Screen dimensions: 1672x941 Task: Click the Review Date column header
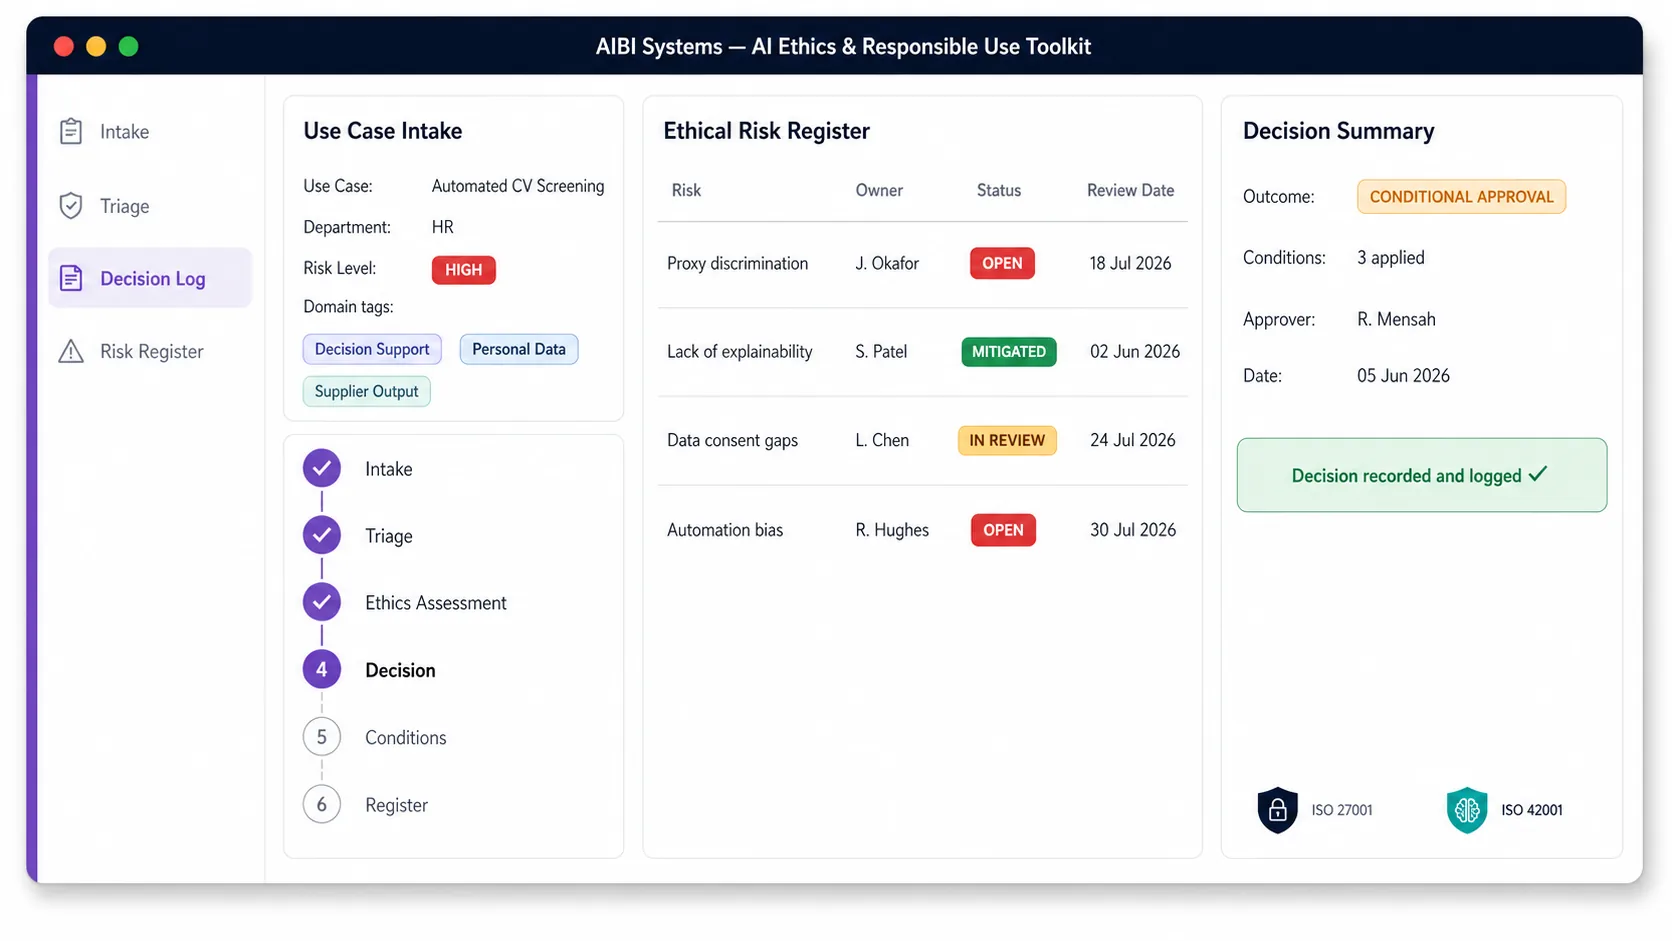pos(1131,190)
